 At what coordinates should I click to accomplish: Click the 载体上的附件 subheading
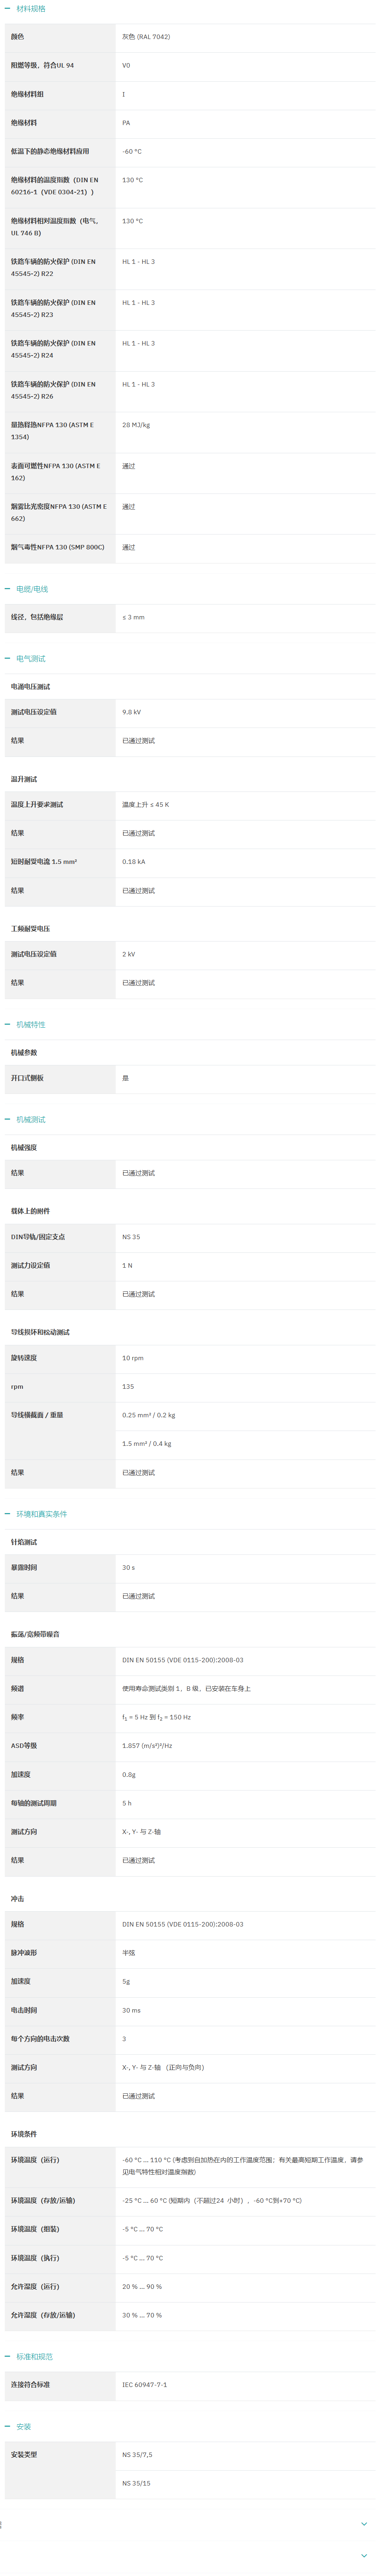pyautogui.click(x=31, y=1211)
